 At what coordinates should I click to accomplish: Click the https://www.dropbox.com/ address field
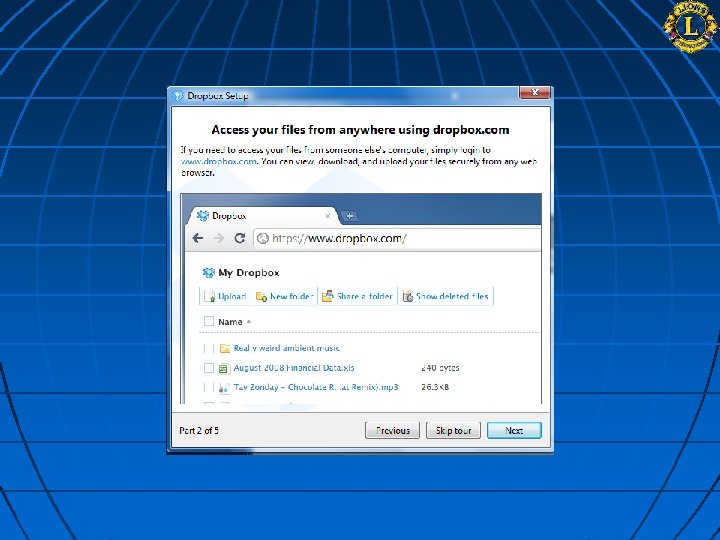(397, 238)
